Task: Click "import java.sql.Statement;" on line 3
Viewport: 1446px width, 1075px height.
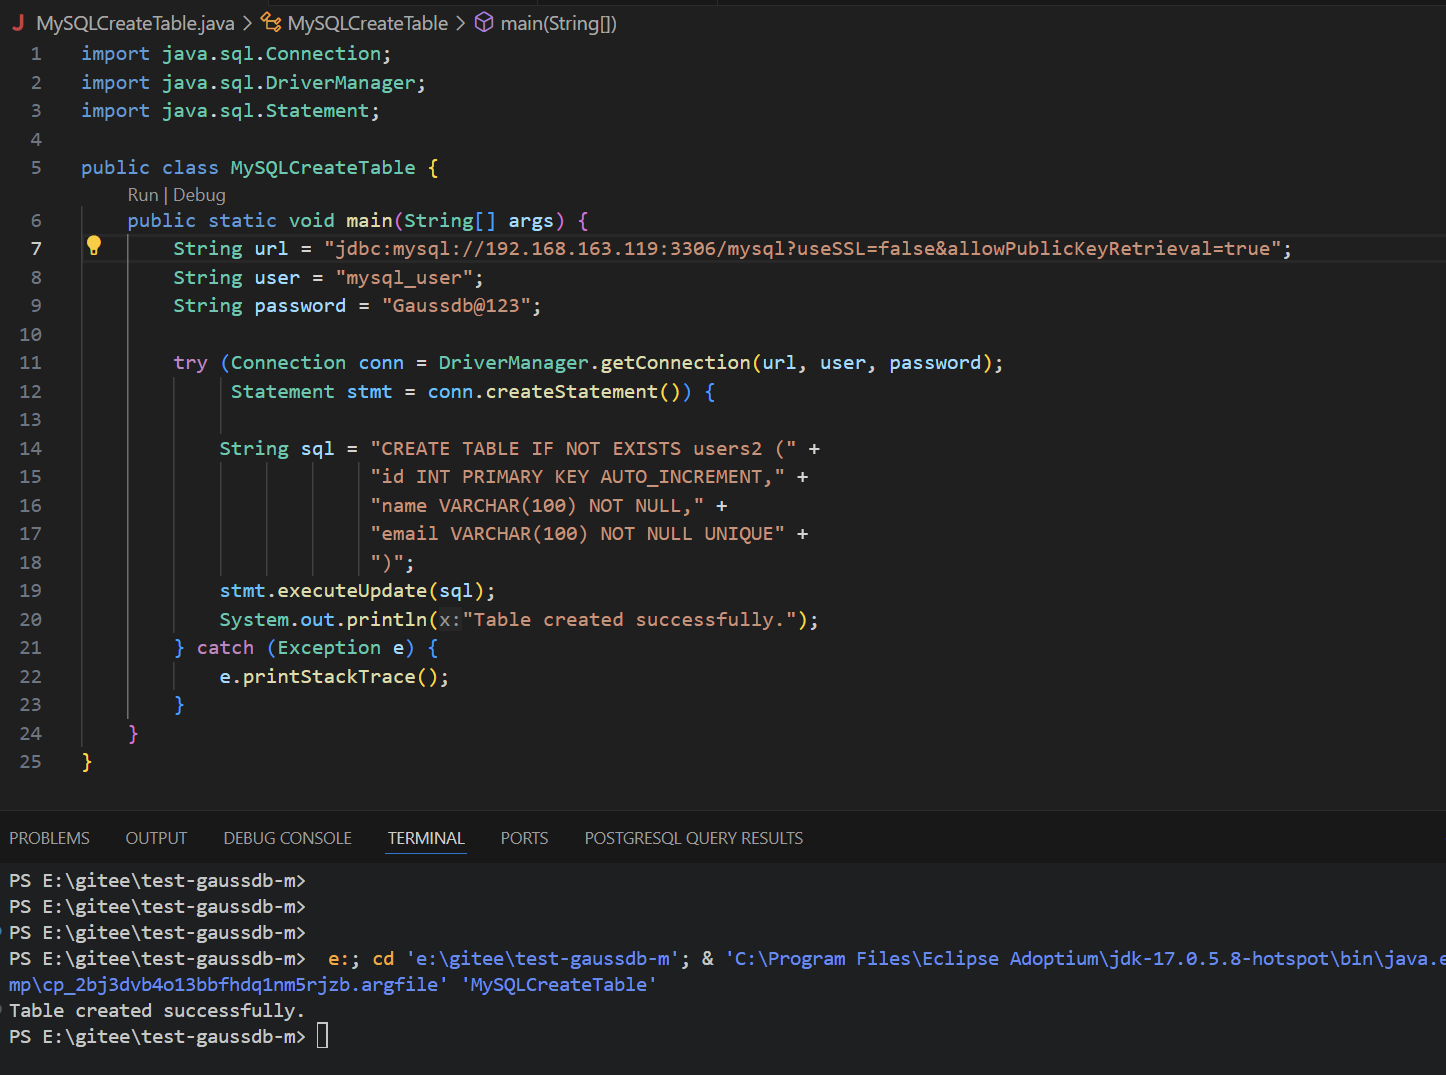Action: (230, 110)
